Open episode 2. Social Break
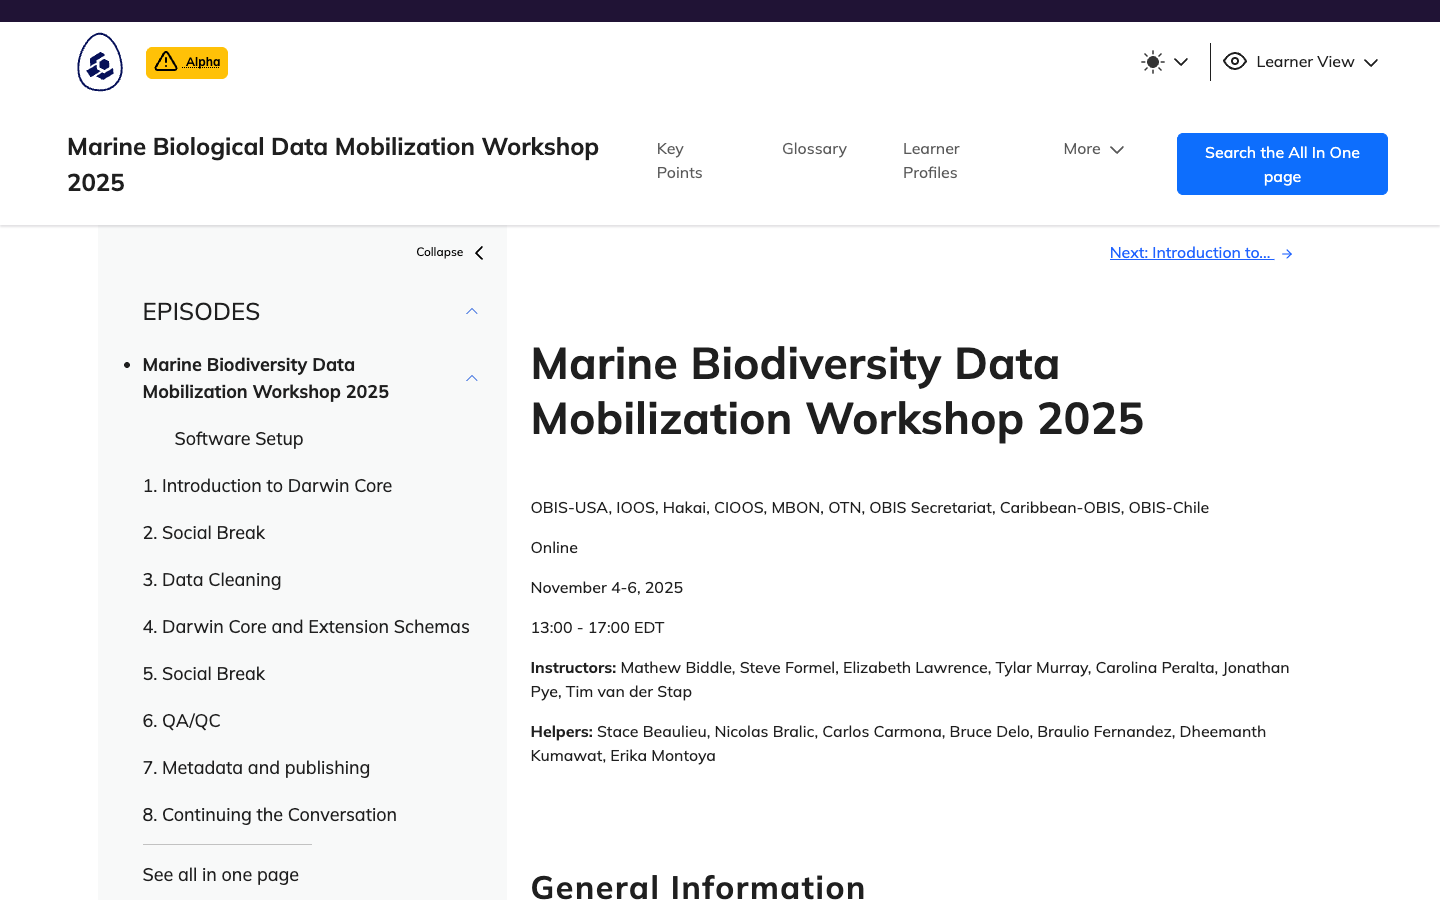The height and width of the screenshot is (900, 1440). click(204, 533)
